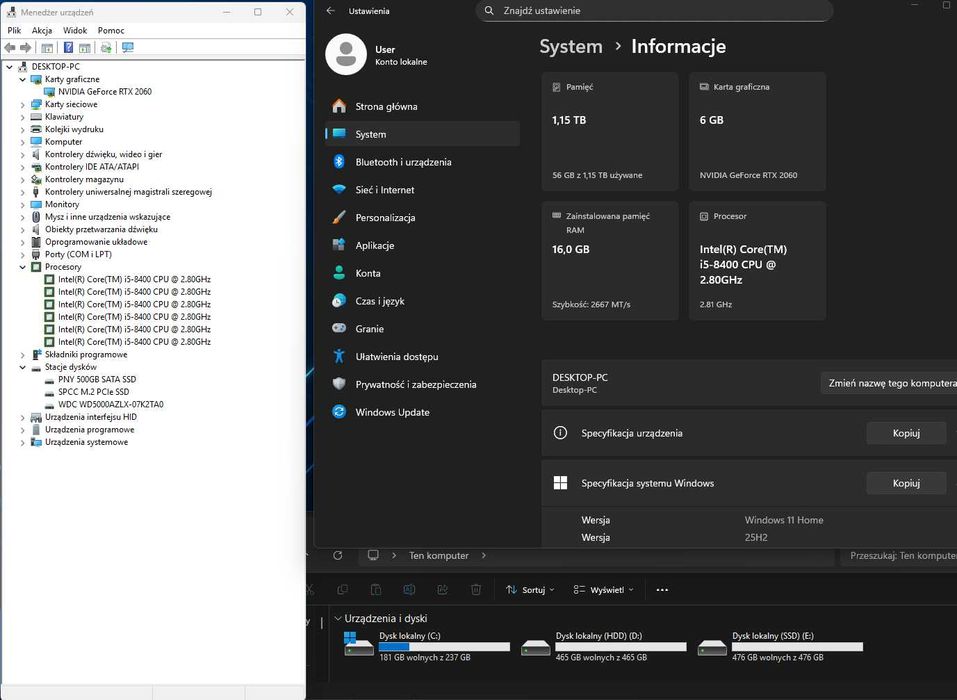
Task: Click the Explorer refresh icon
Action: point(338,555)
